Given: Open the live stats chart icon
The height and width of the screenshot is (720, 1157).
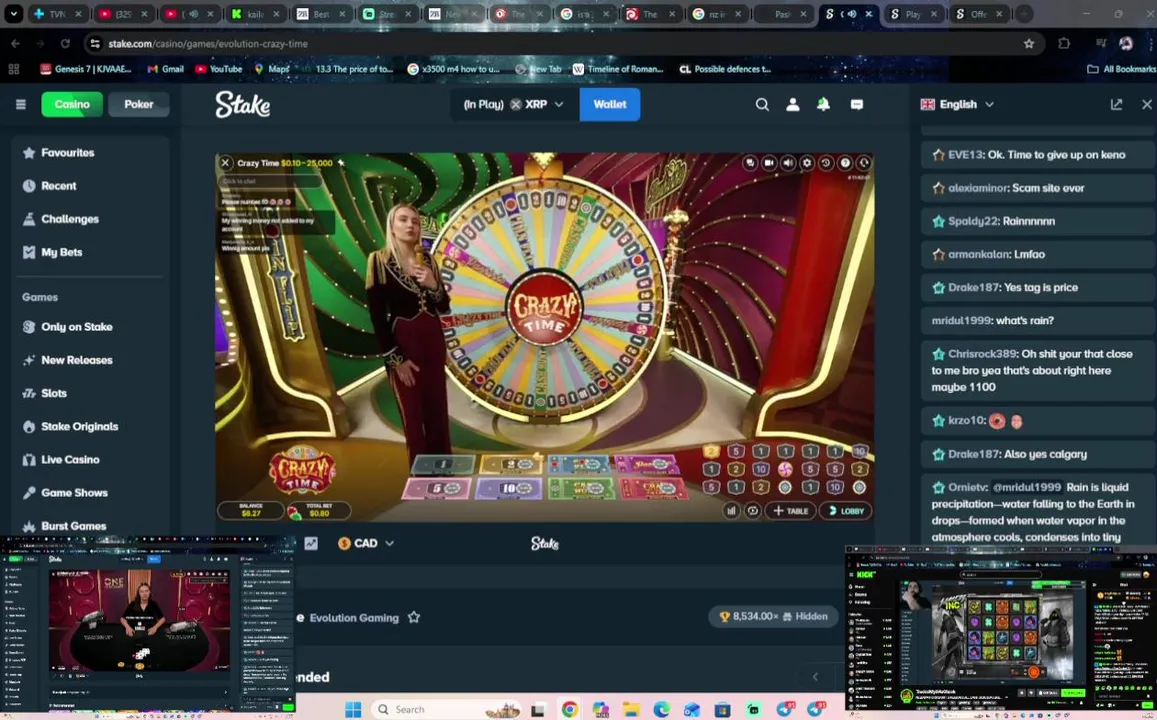Looking at the screenshot, I should pos(311,544).
